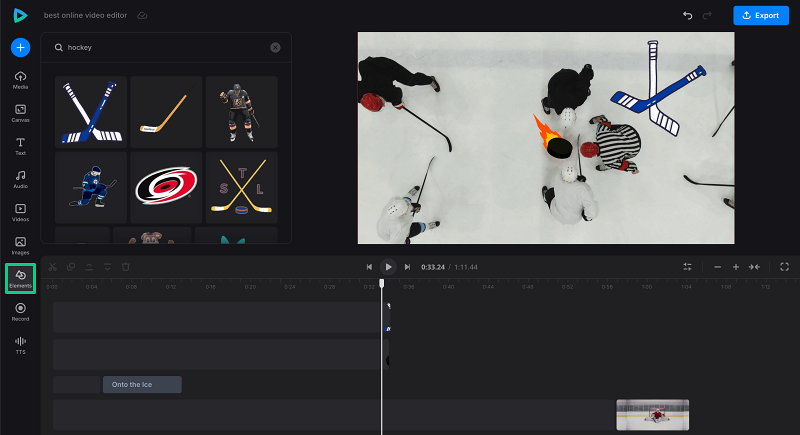Play the video preview
Viewport: 800px width, 435px height.
pos(388,267)
